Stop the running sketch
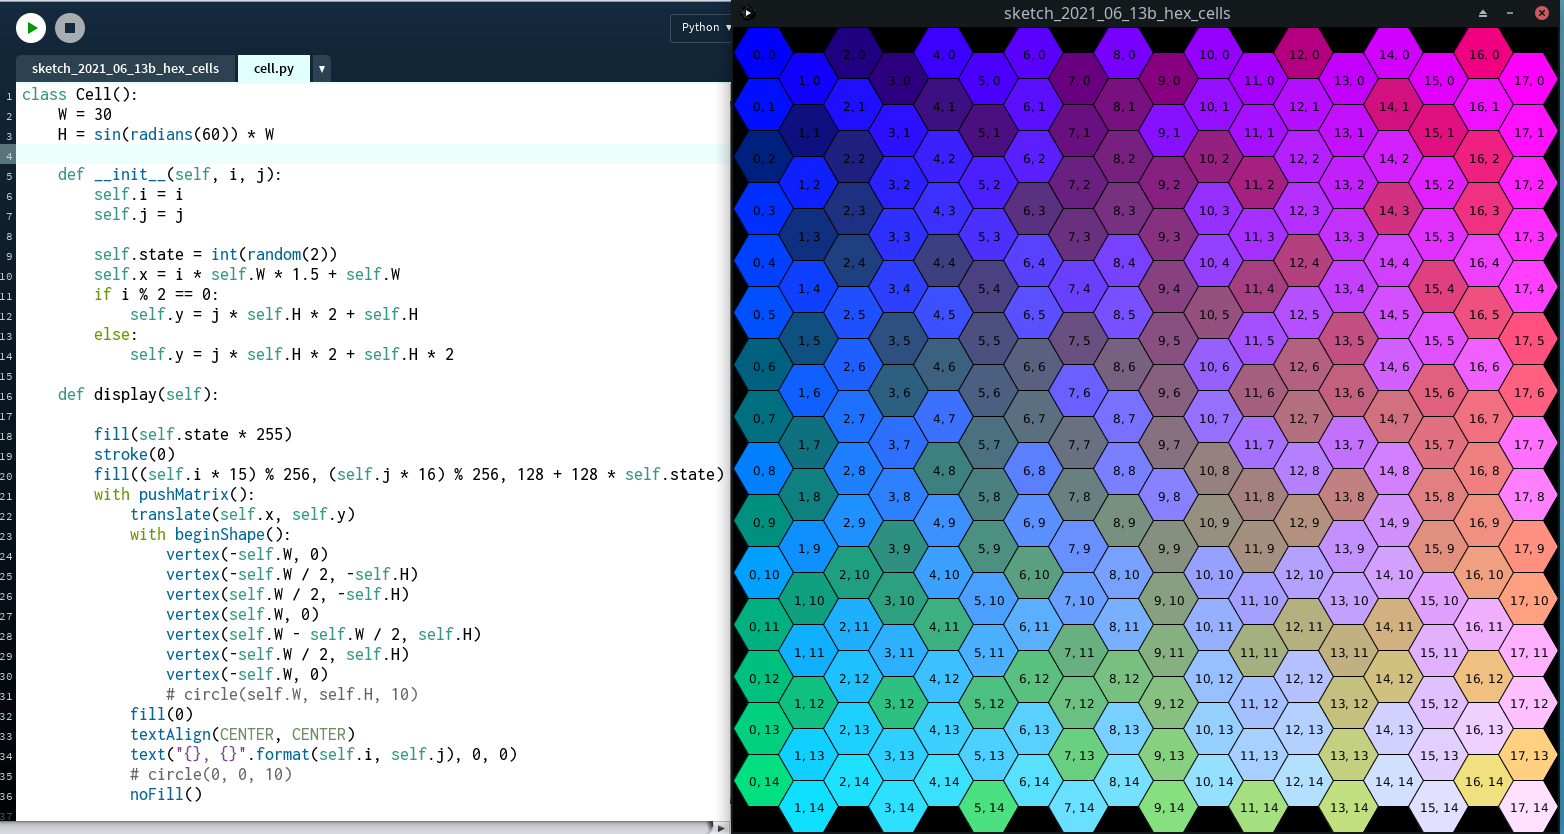The width and height of the screenshot is (1564, 834). (69, 28)
